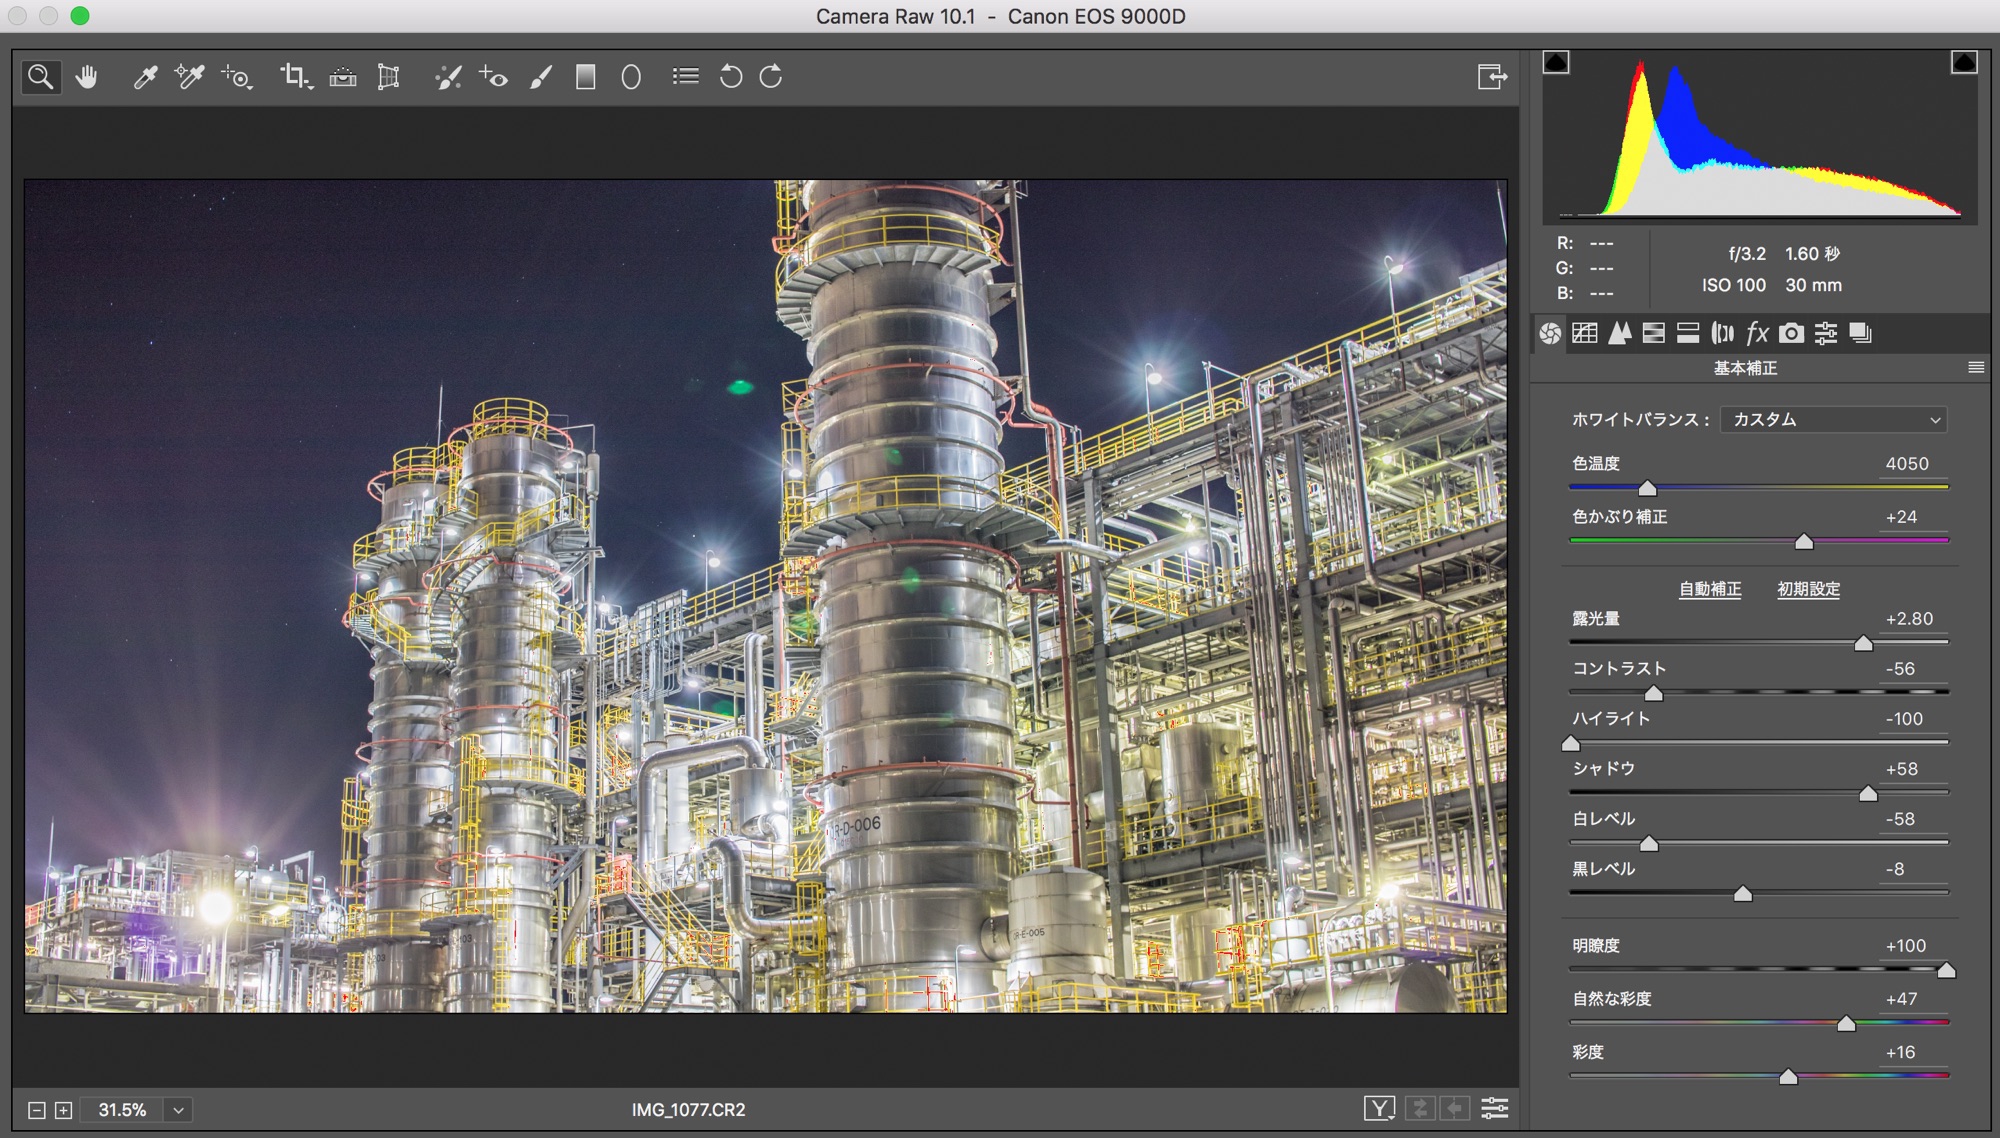Click the 黒レベル slider handle
The width and height of the screenshot is (2000, 1138).
tap(1743, 894)
